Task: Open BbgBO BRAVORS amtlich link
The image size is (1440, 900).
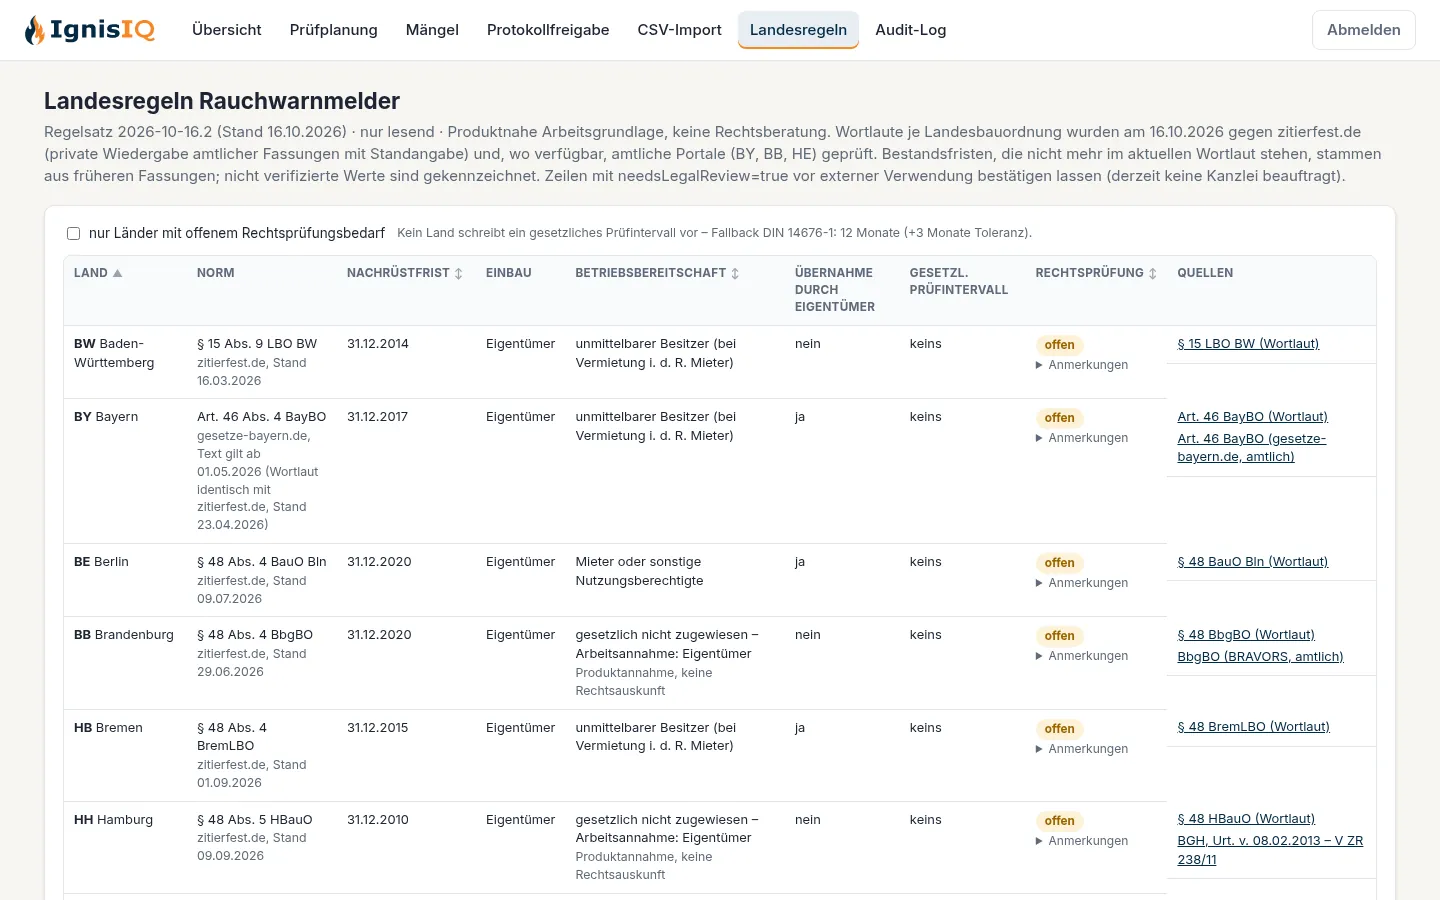Action: pos(1260,657)
